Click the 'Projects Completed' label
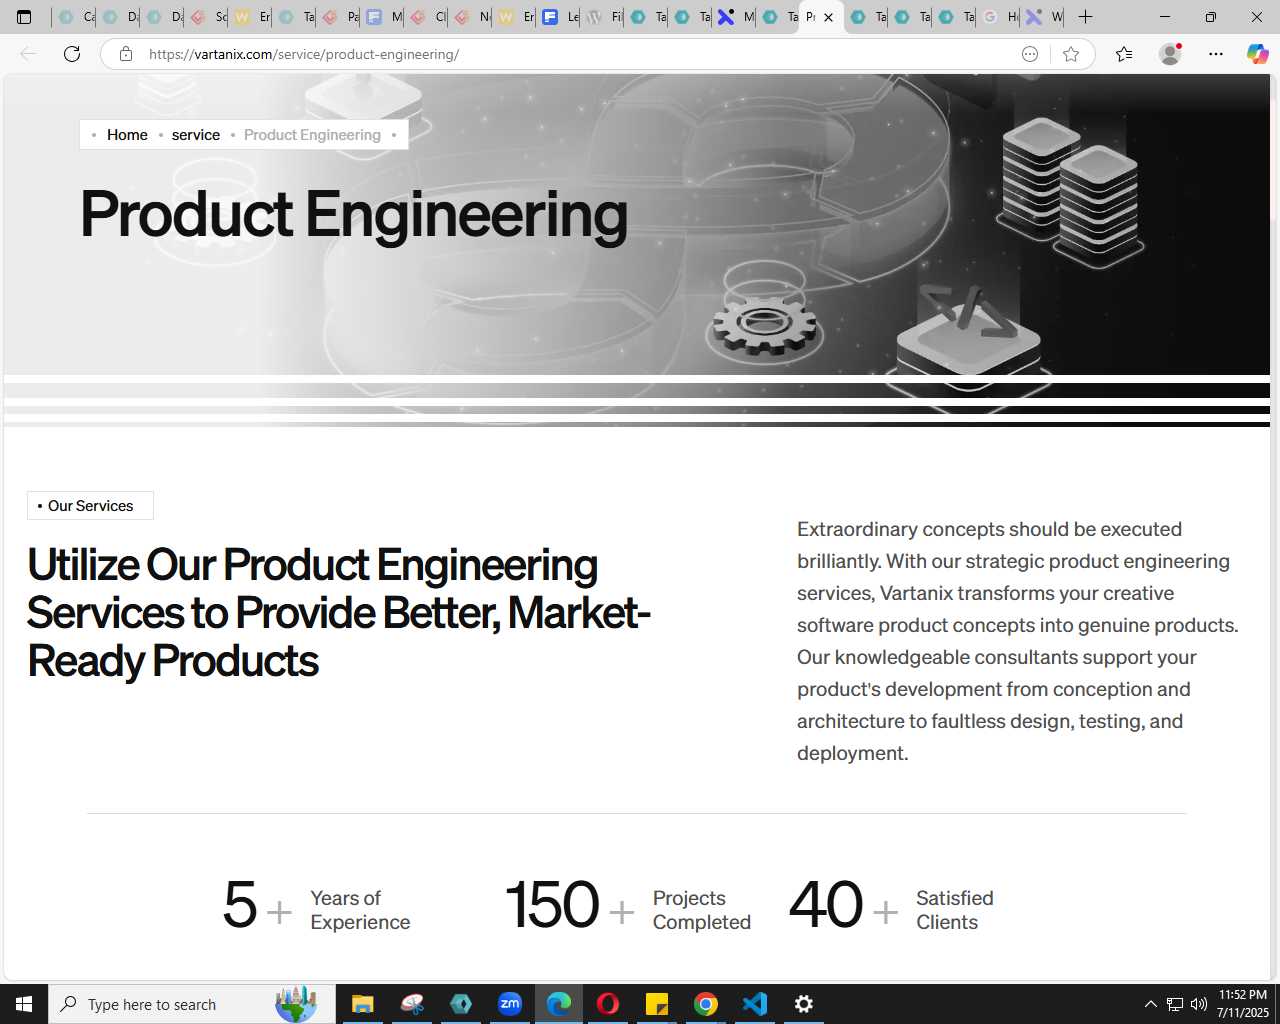 (702, 910)
